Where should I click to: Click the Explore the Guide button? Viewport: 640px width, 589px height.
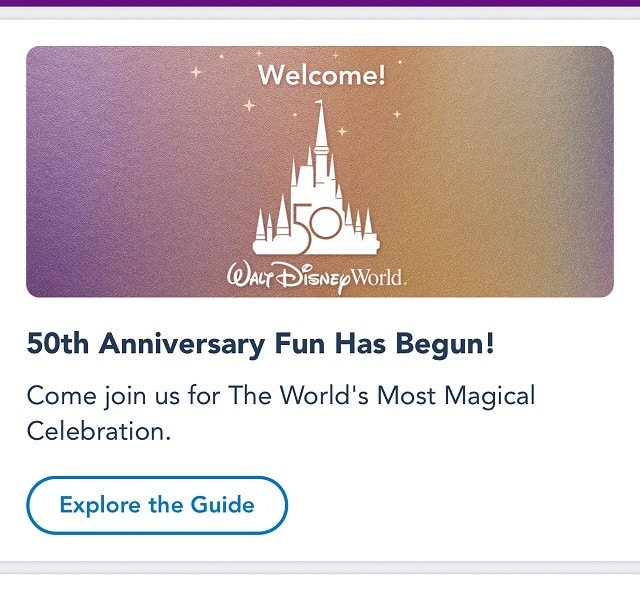tap(157, 505)
